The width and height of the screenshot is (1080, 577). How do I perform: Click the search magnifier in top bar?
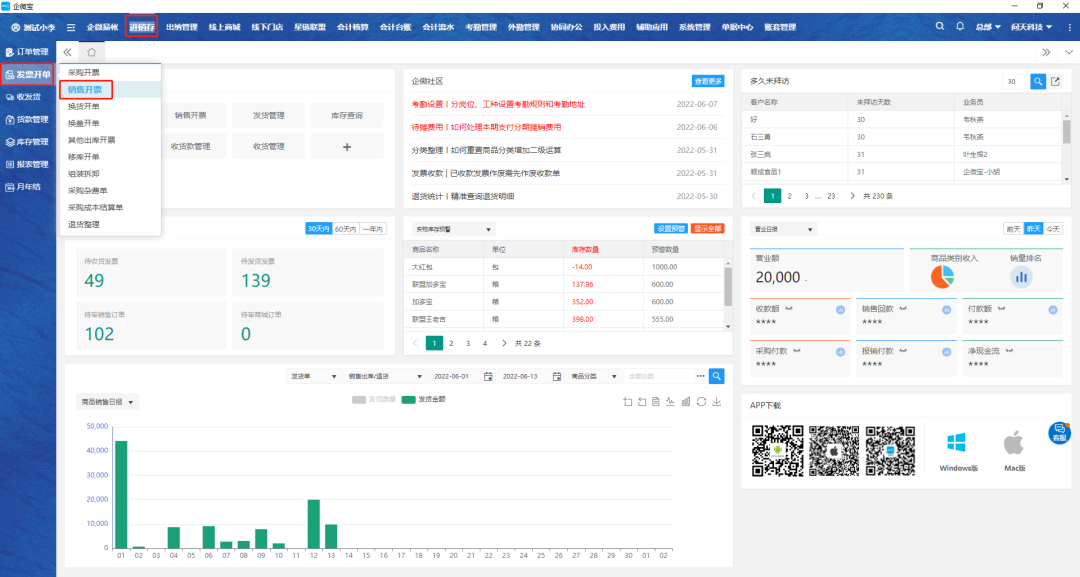(940, 27)
